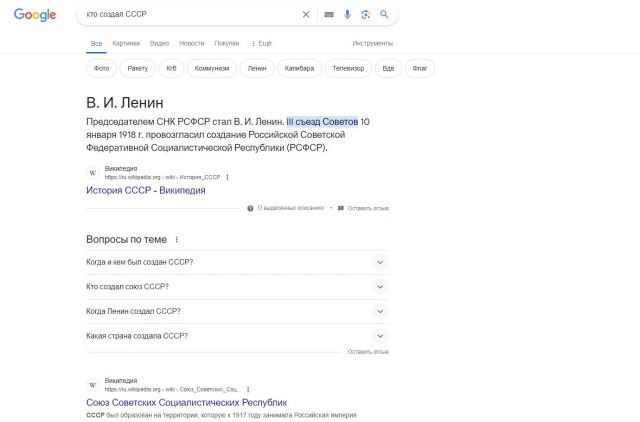Click 'Оставить отзыв' below related questions

click(x=368, y=351)
